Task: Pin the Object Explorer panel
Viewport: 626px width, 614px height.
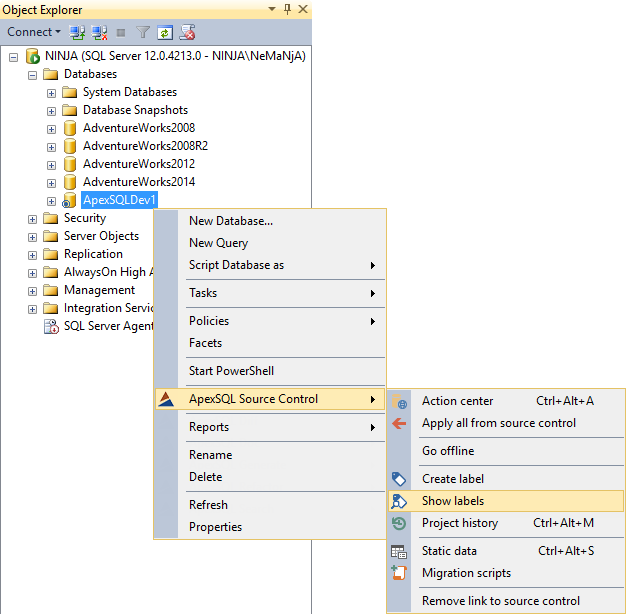Action: (x=287, y=9)
